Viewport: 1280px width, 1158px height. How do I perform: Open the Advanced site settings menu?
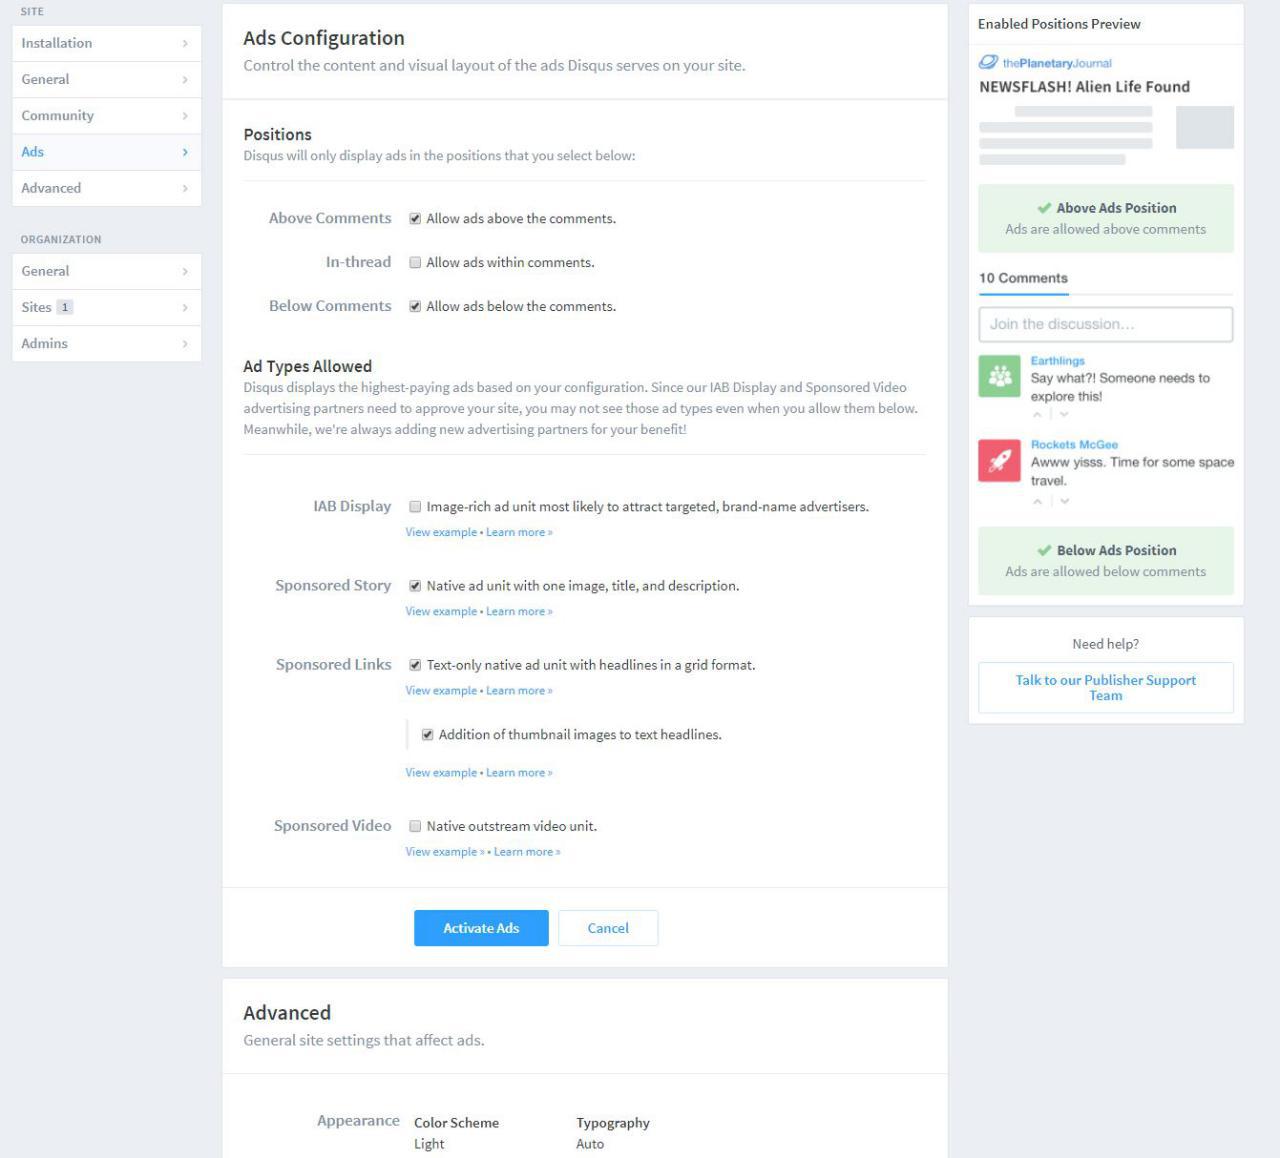(x=107, y=188)
